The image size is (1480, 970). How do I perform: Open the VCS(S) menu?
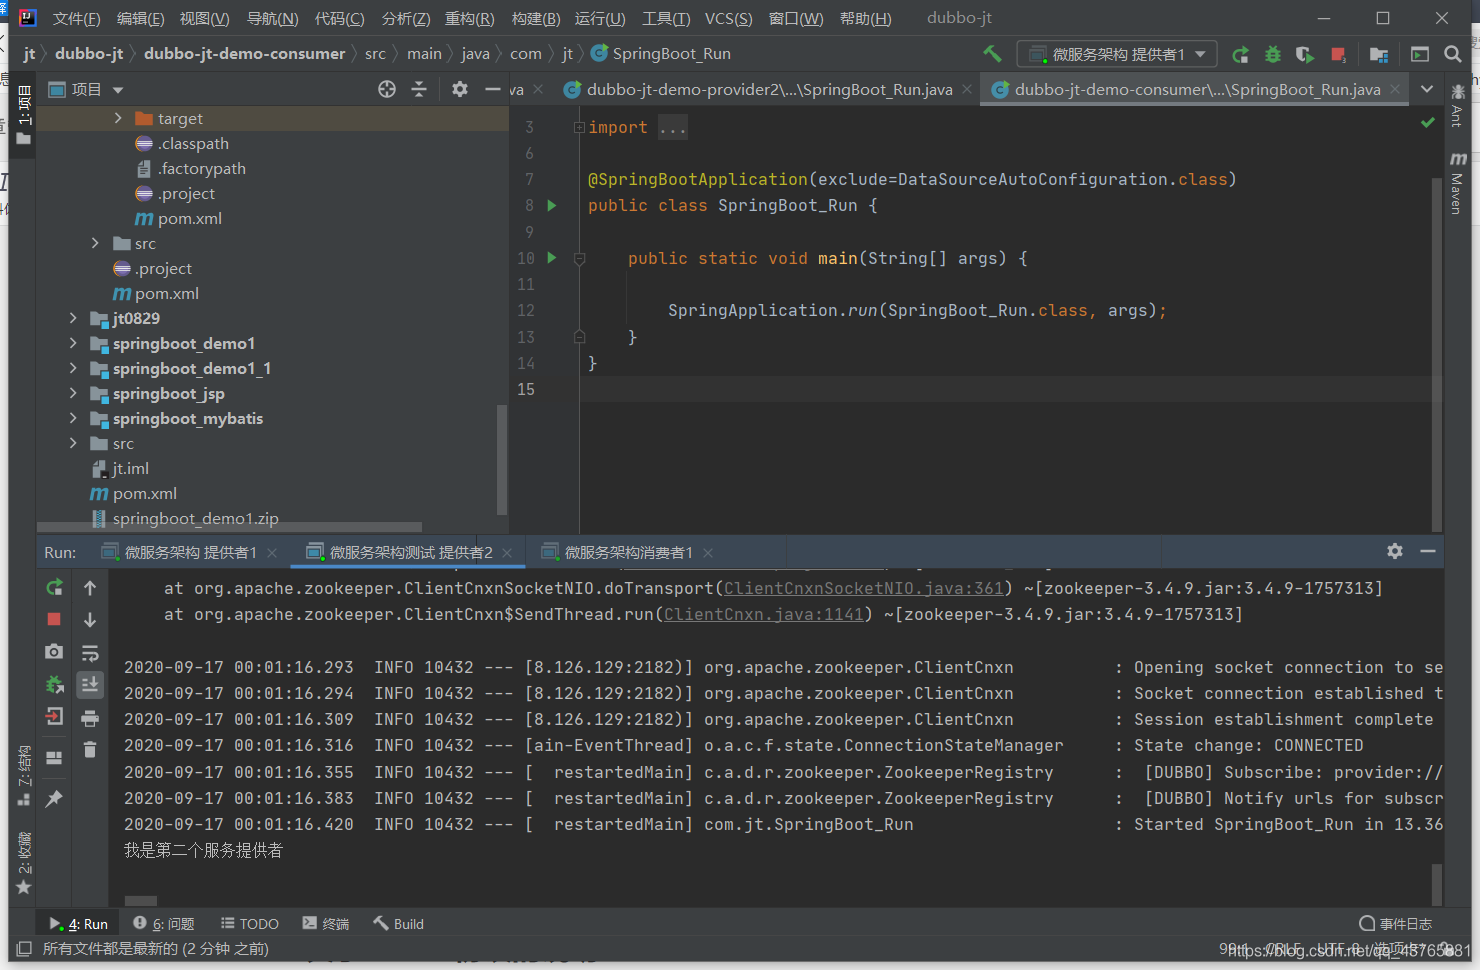tap(728, 18)
